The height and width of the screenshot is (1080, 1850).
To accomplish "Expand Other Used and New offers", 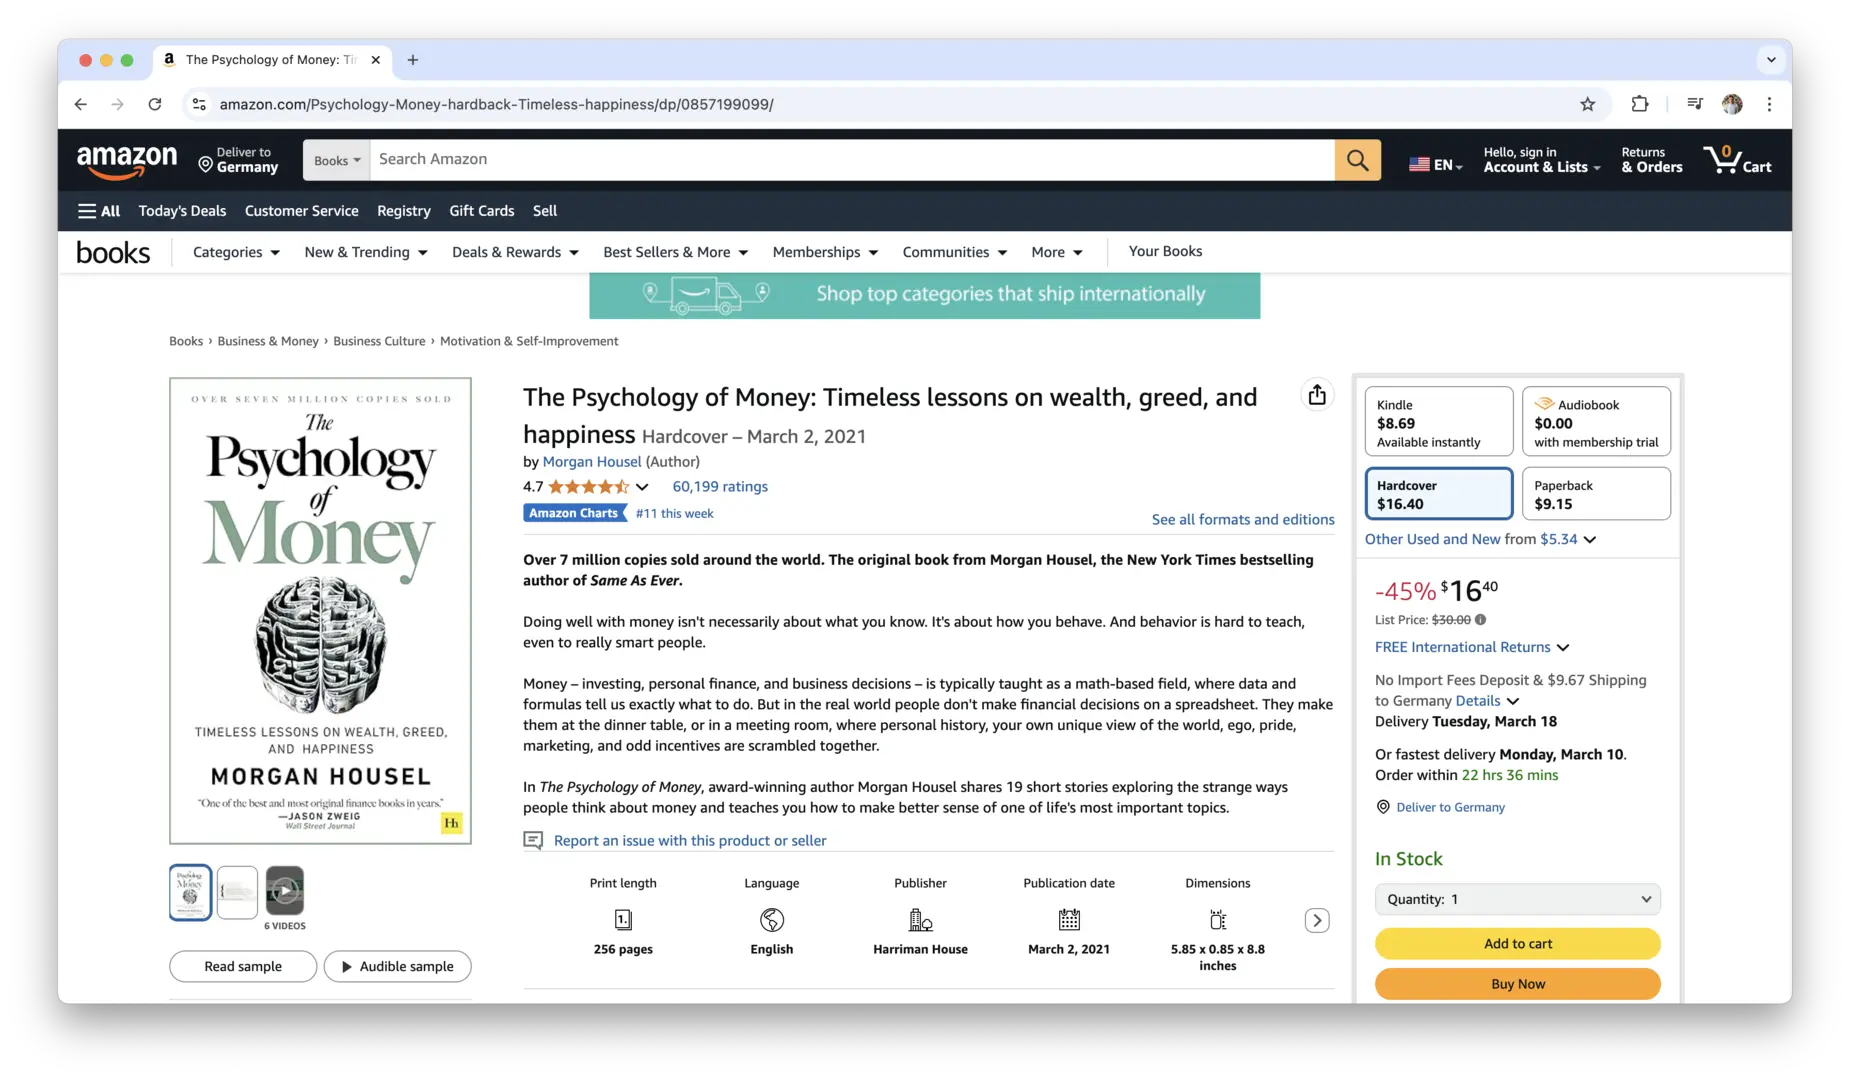I will [1590, 539].
